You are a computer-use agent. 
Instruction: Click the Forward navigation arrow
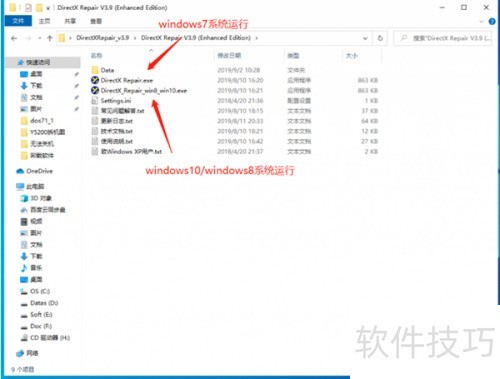click(x=29, y=38)
